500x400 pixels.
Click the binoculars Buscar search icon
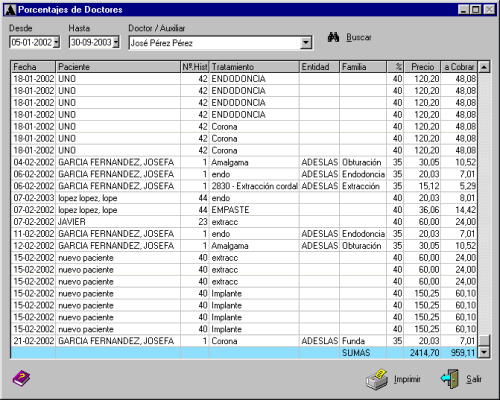pyautogui.click(x=333, y=37)
